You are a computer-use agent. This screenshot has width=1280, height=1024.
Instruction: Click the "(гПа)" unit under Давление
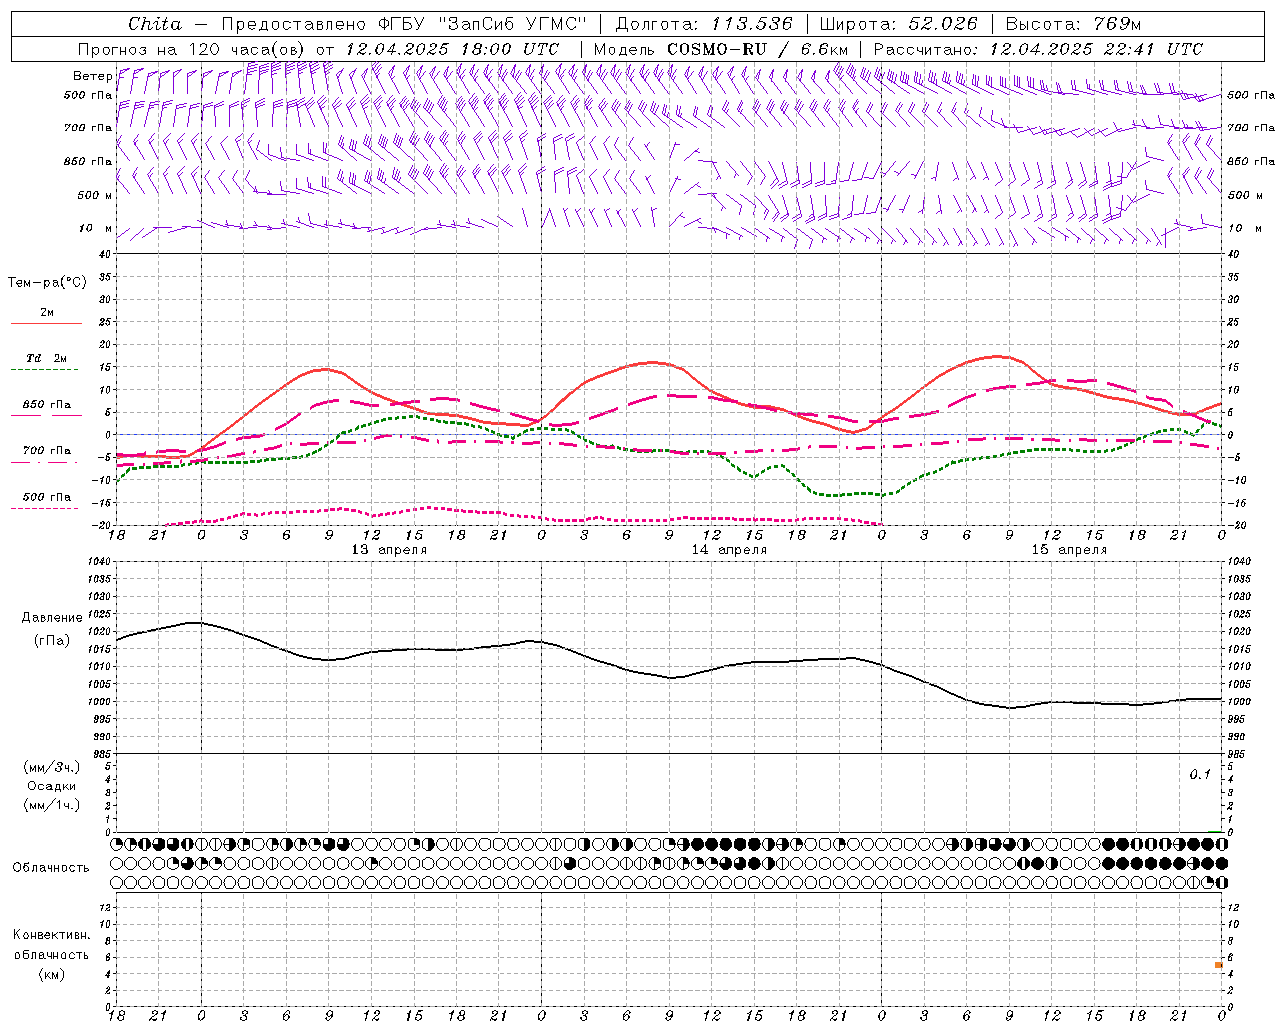[52, 640]
